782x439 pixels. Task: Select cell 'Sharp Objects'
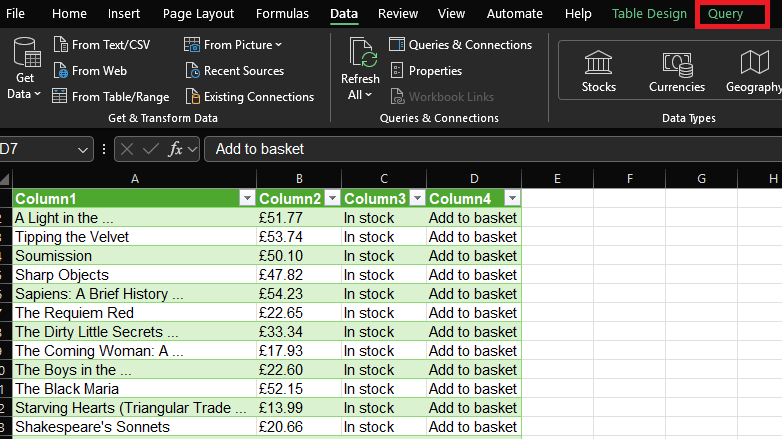134,275
